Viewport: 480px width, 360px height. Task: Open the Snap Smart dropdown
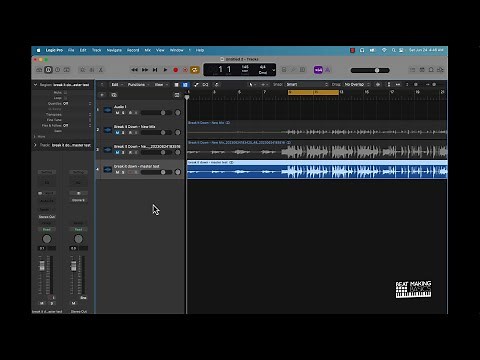[x=307, y=85]
